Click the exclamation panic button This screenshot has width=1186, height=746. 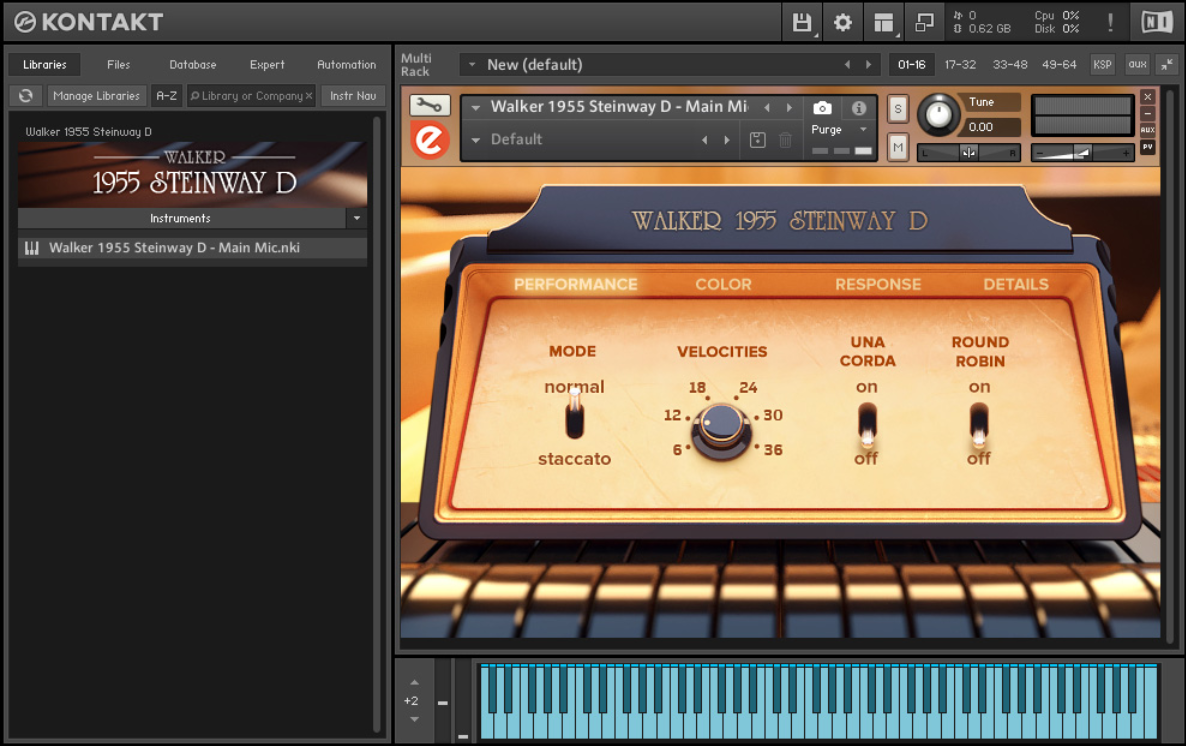tap(1110, 23)
